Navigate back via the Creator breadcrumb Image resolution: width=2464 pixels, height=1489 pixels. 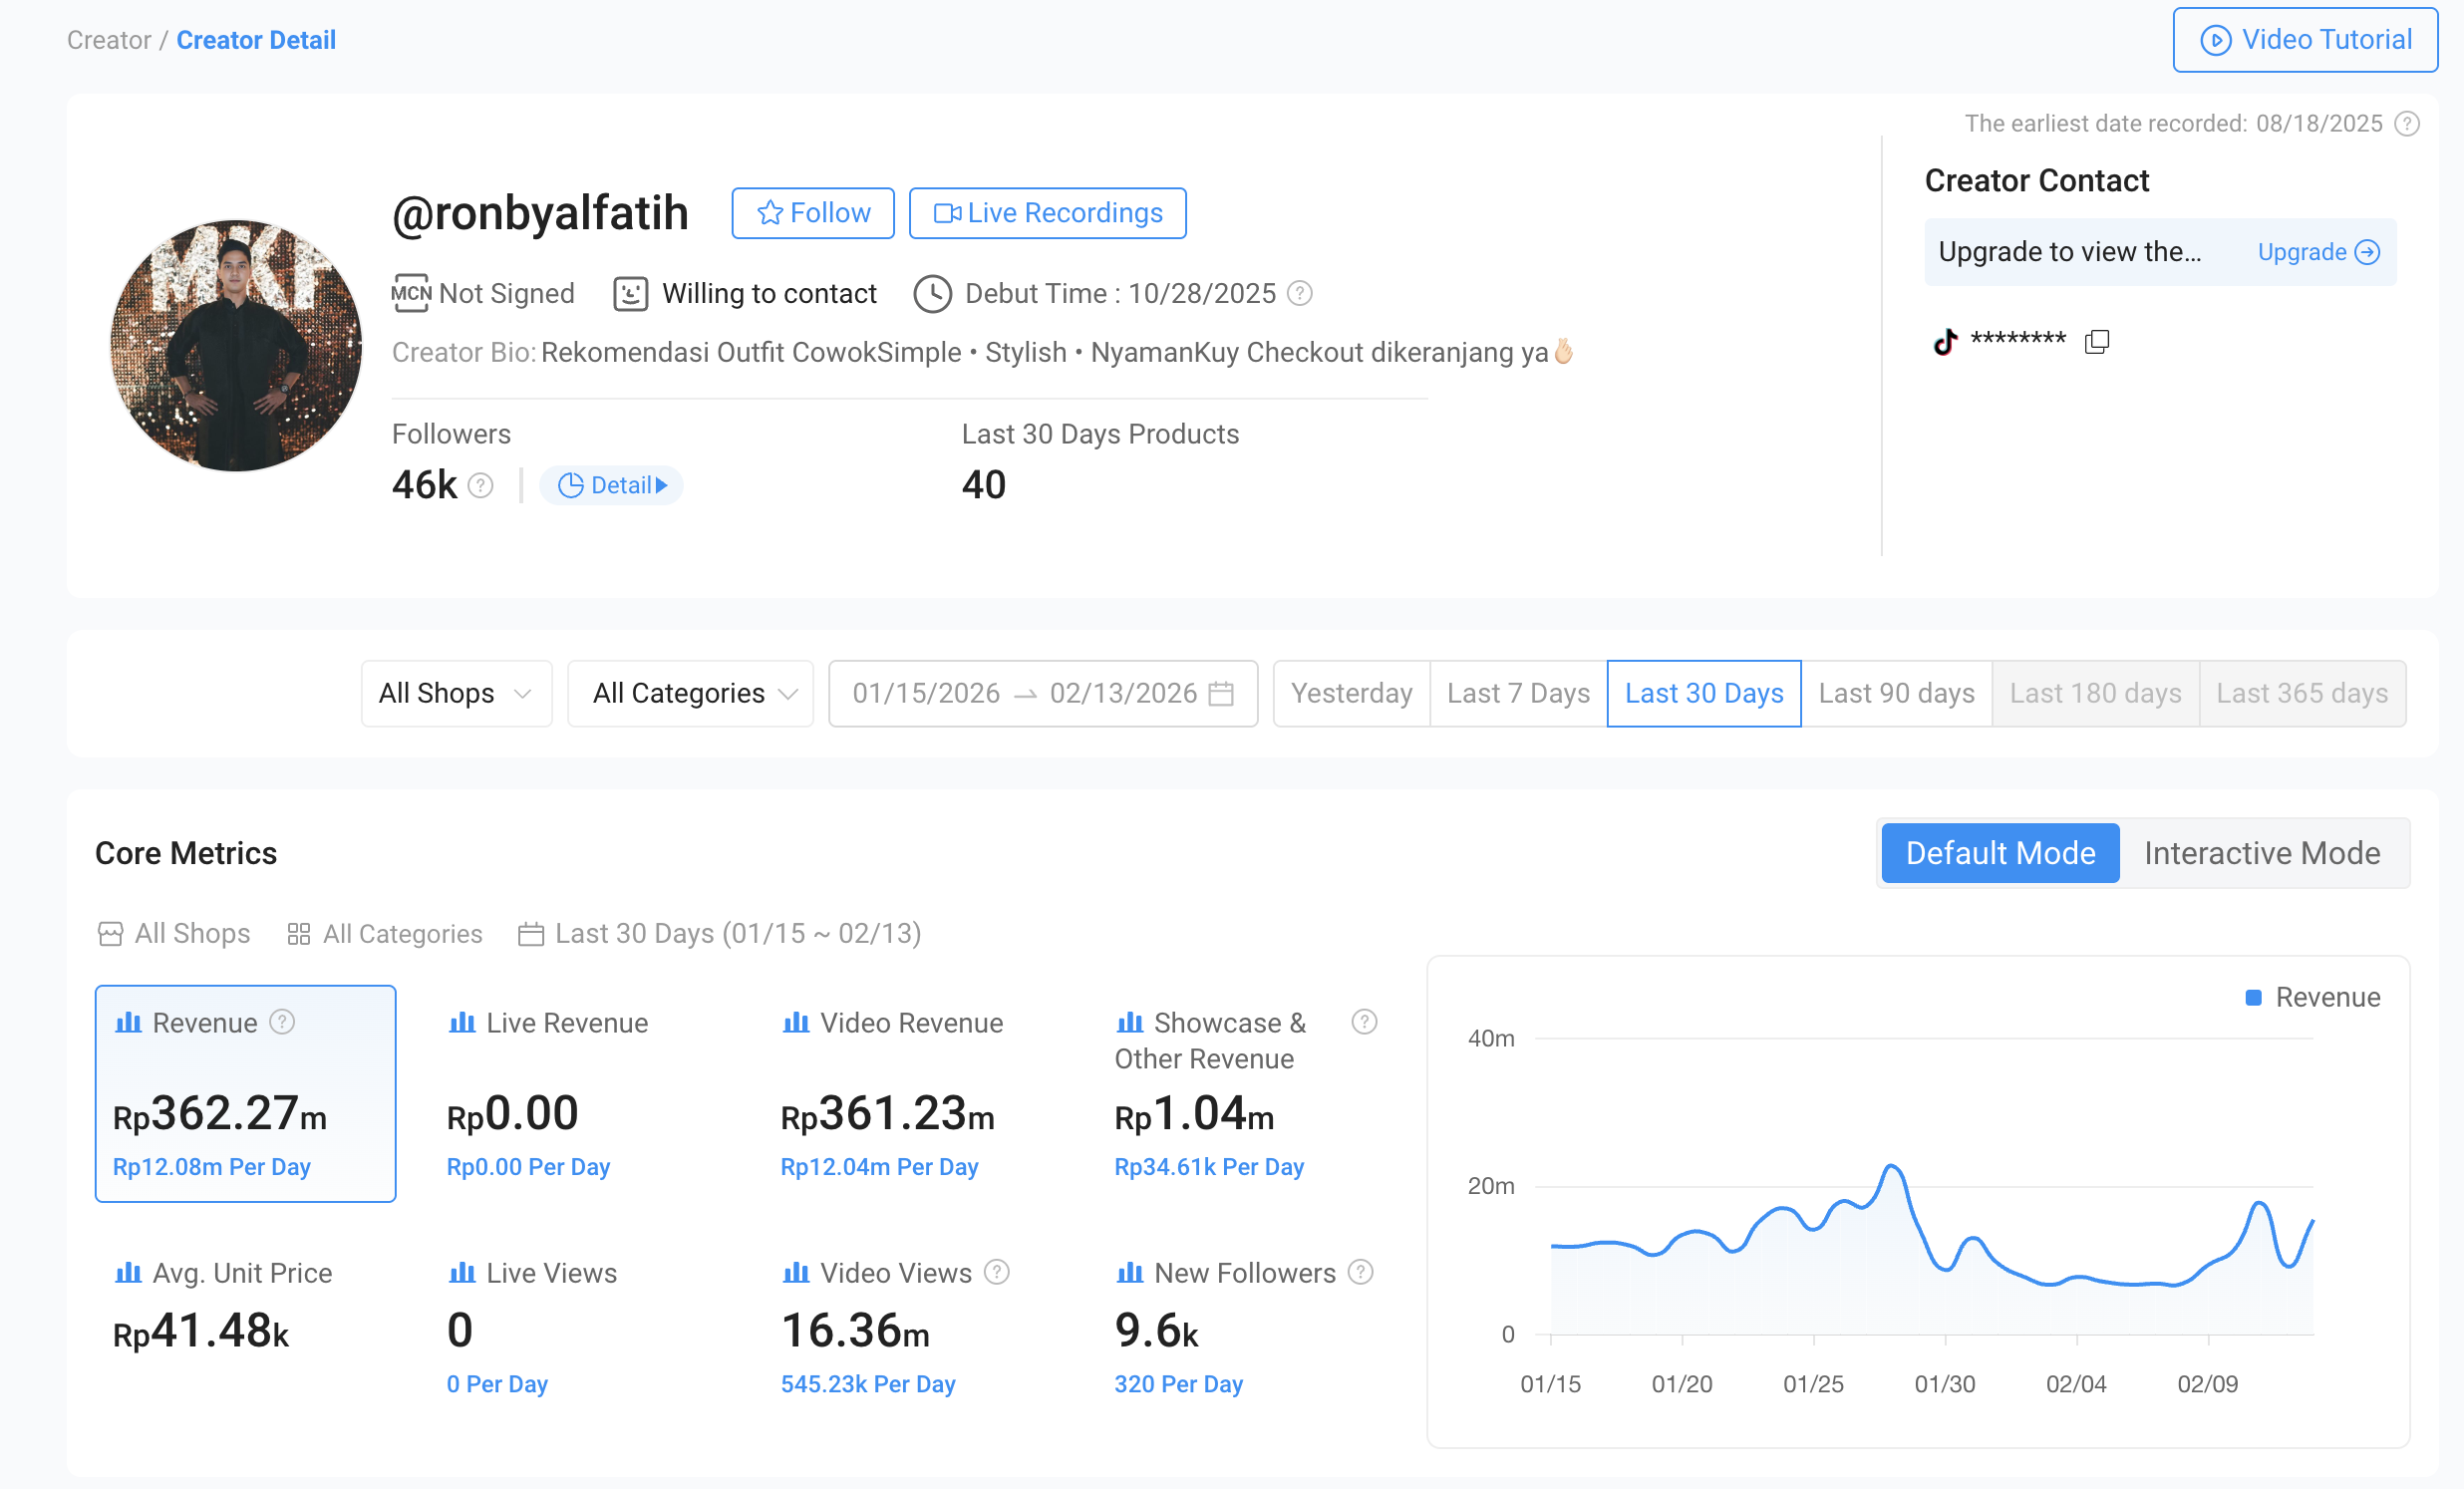[107, 39]
